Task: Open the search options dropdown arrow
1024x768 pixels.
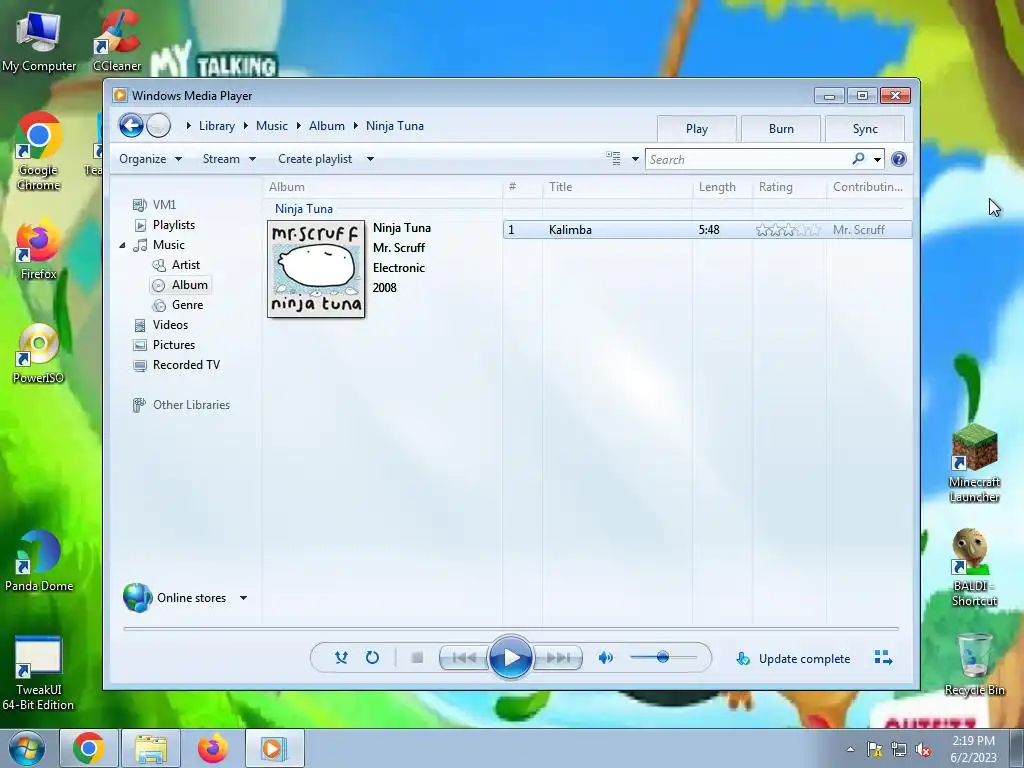Action: point(877,159)
